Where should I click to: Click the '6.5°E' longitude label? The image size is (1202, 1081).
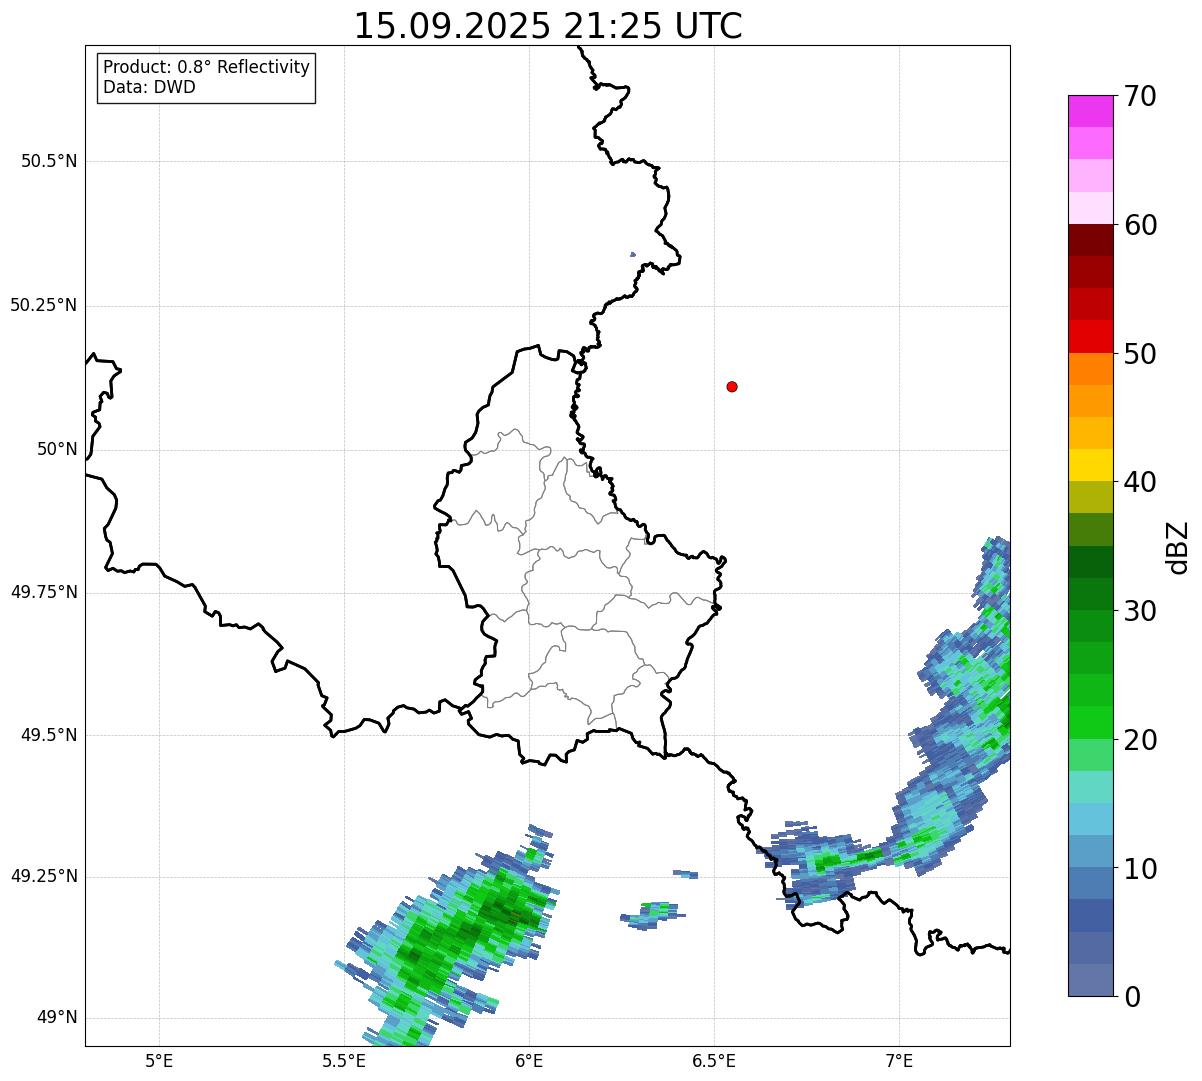[714, 1060]
